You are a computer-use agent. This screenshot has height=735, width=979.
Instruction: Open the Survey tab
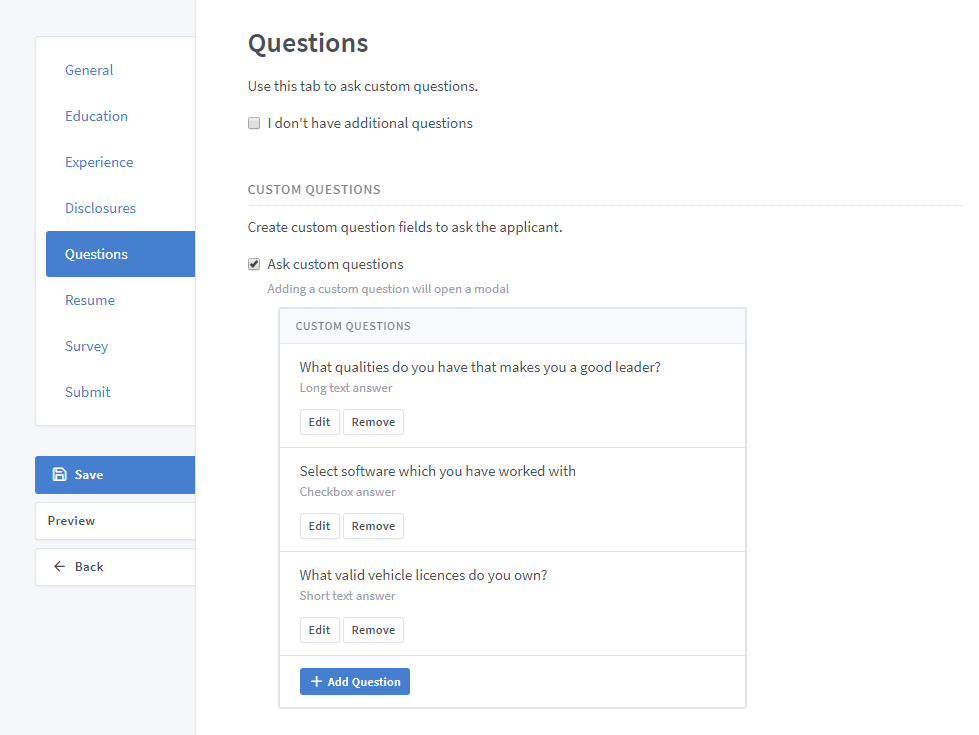tap(86, 346)
